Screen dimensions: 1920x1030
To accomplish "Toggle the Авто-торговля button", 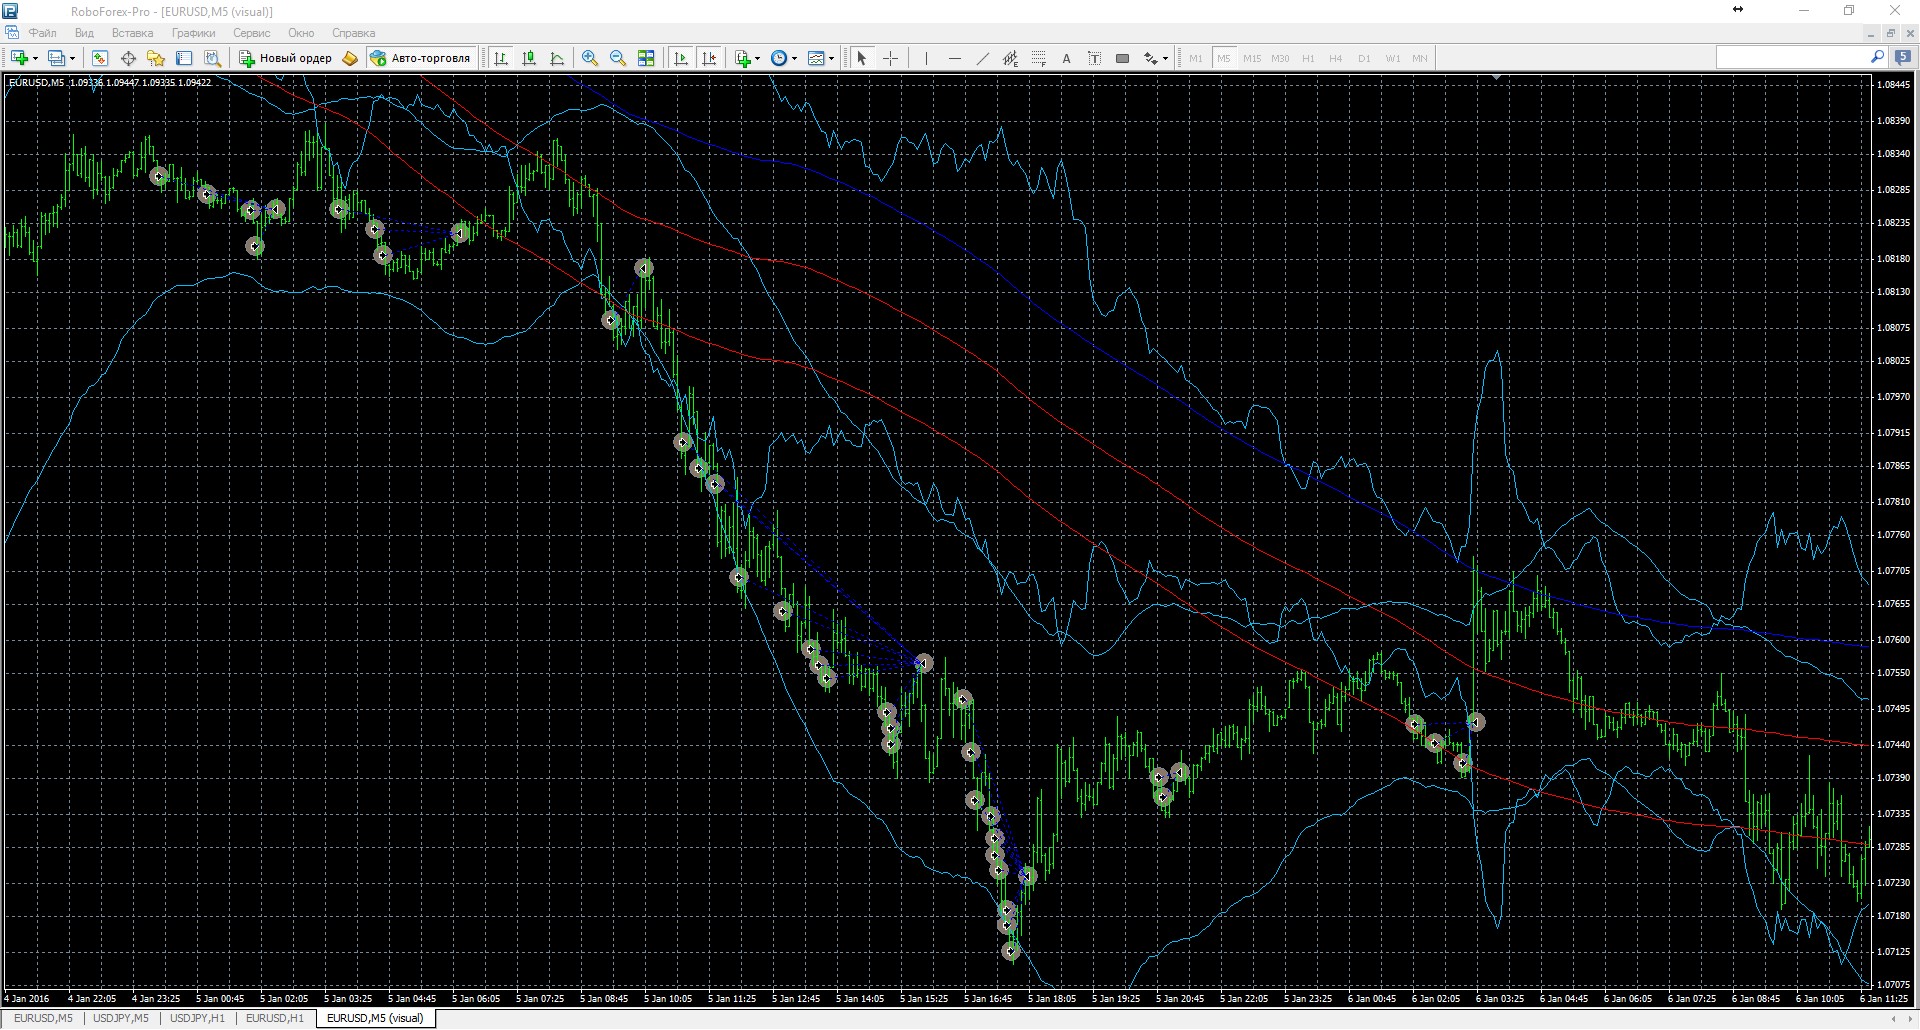I will [x=420, y=58].
